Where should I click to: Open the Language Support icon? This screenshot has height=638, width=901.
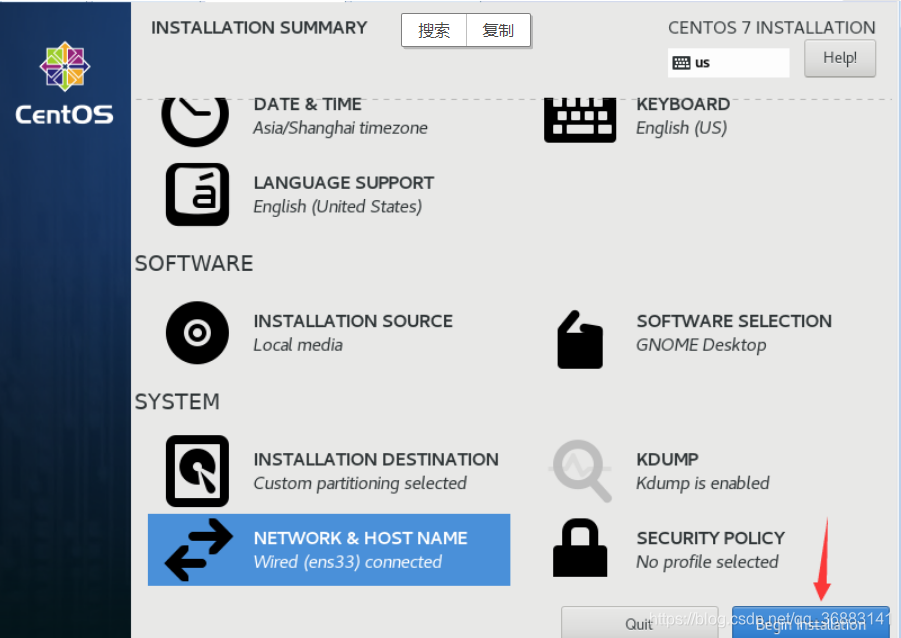197,194
